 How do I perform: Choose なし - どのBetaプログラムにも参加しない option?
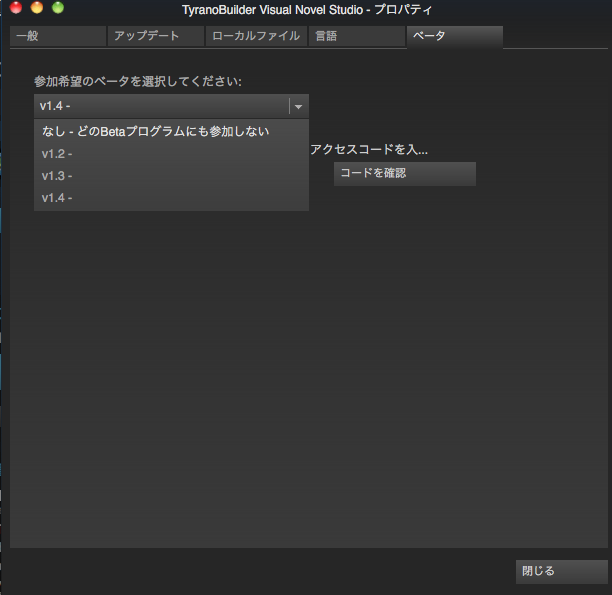tap(171, 132)
